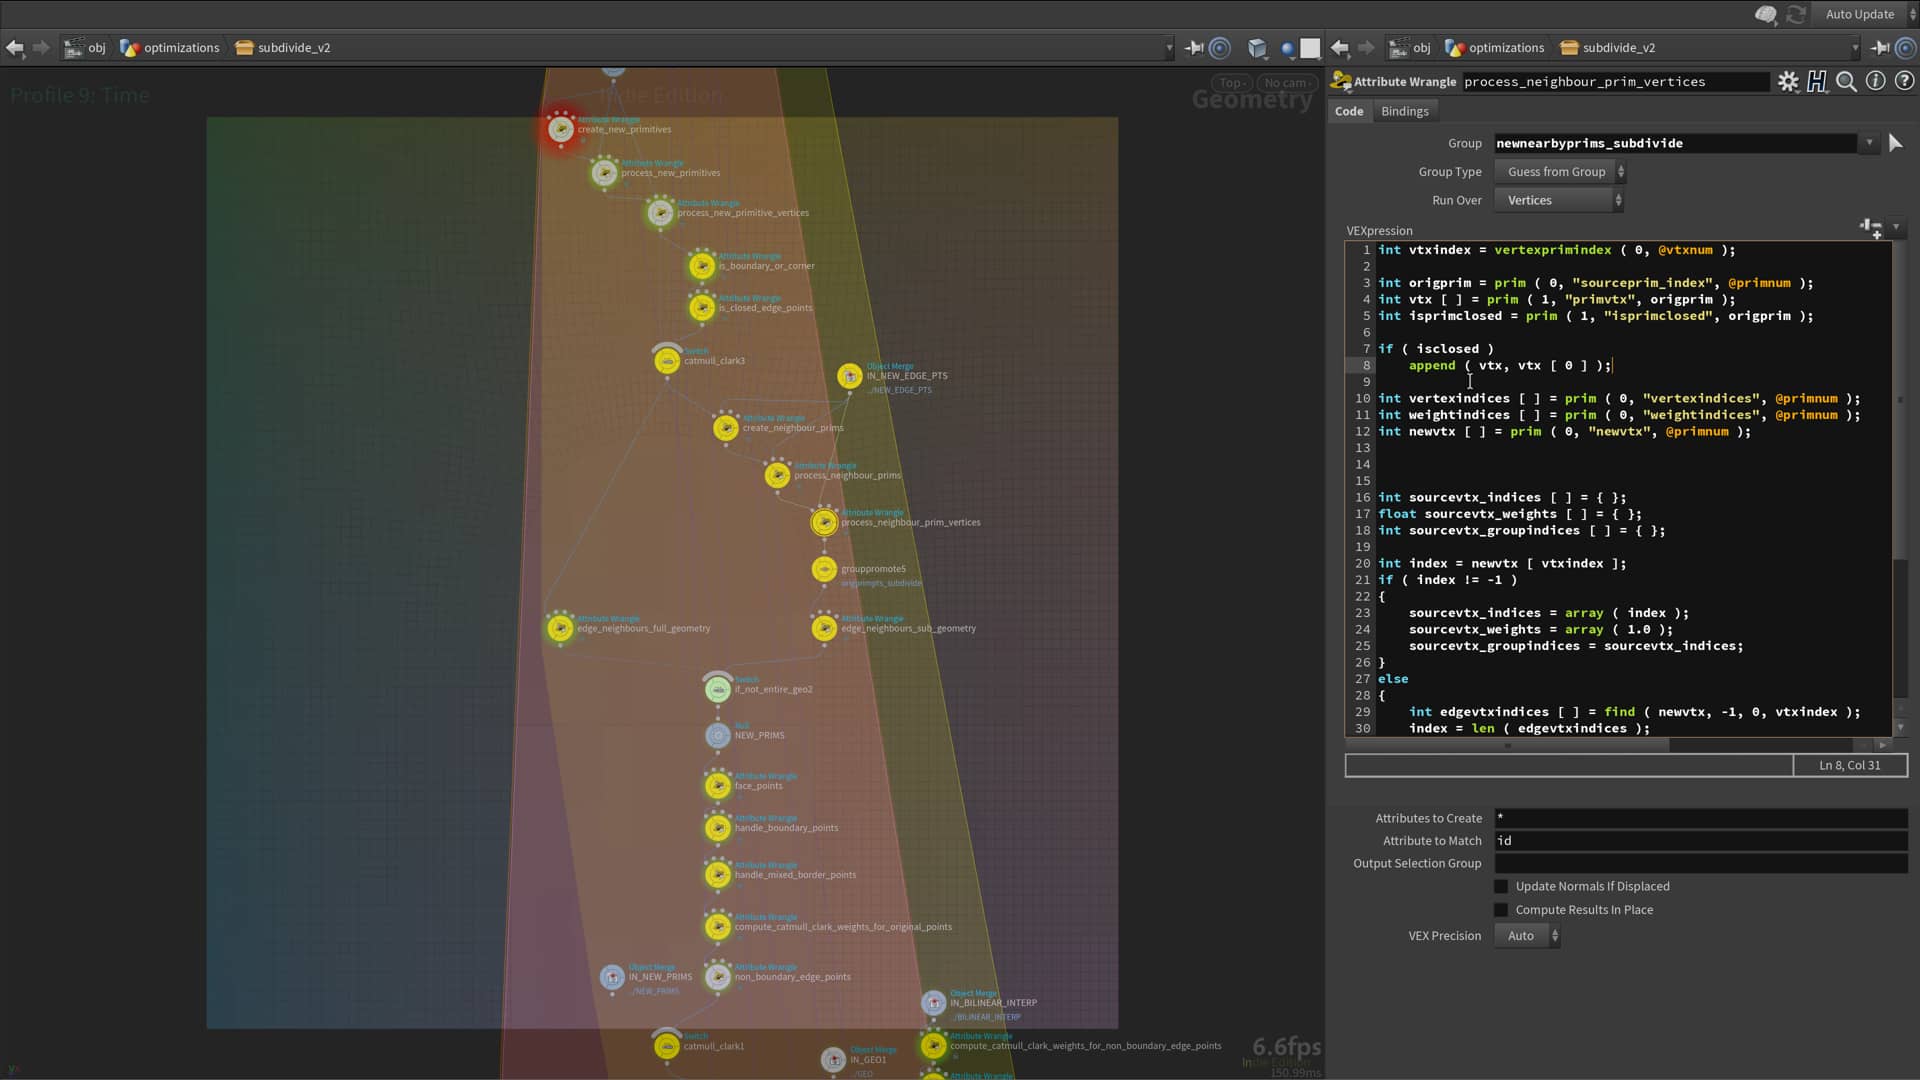This screenshot has width=1920, height=1080.
Task: Click the parameter gear settings icon
Action: point(1788,82)
